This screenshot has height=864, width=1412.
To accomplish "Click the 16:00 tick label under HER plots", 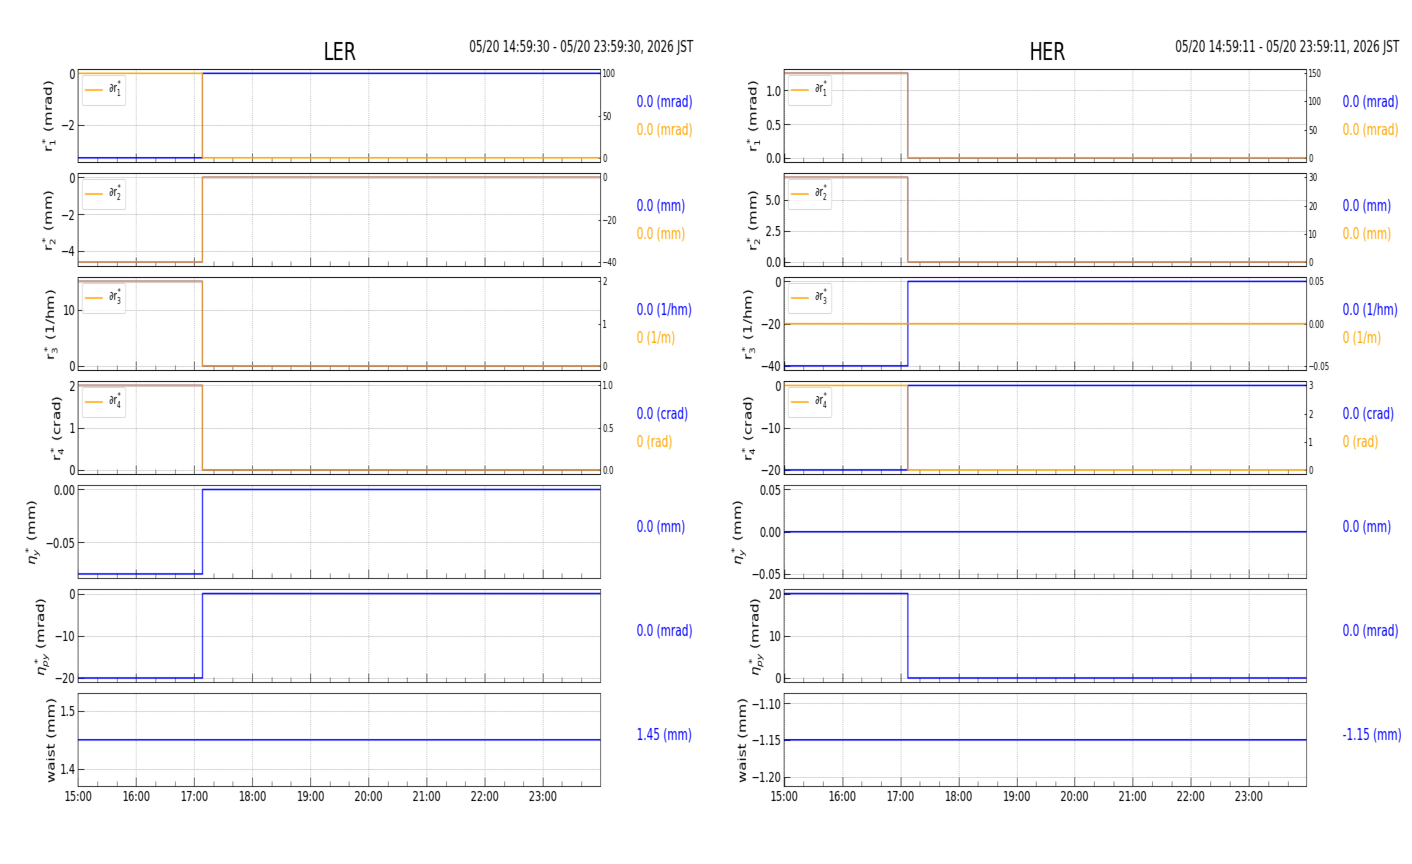I will coord(842,797).
